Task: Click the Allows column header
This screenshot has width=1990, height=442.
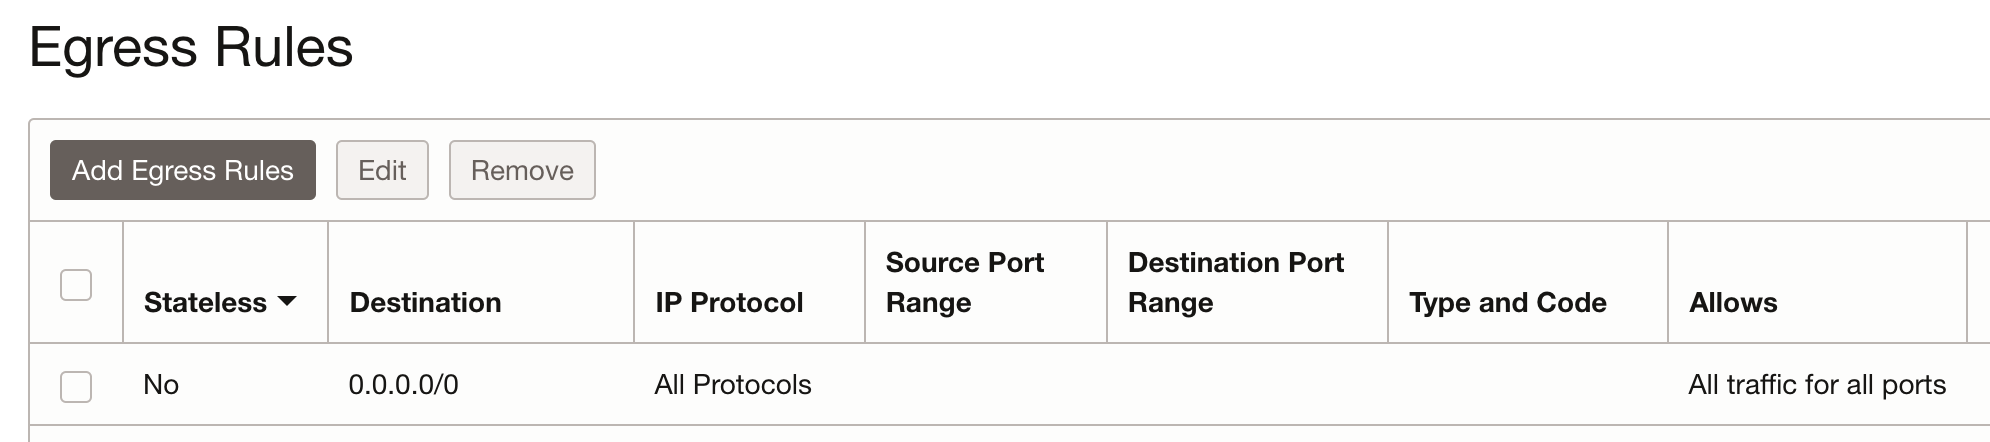Action: [x=1733, y=302]
